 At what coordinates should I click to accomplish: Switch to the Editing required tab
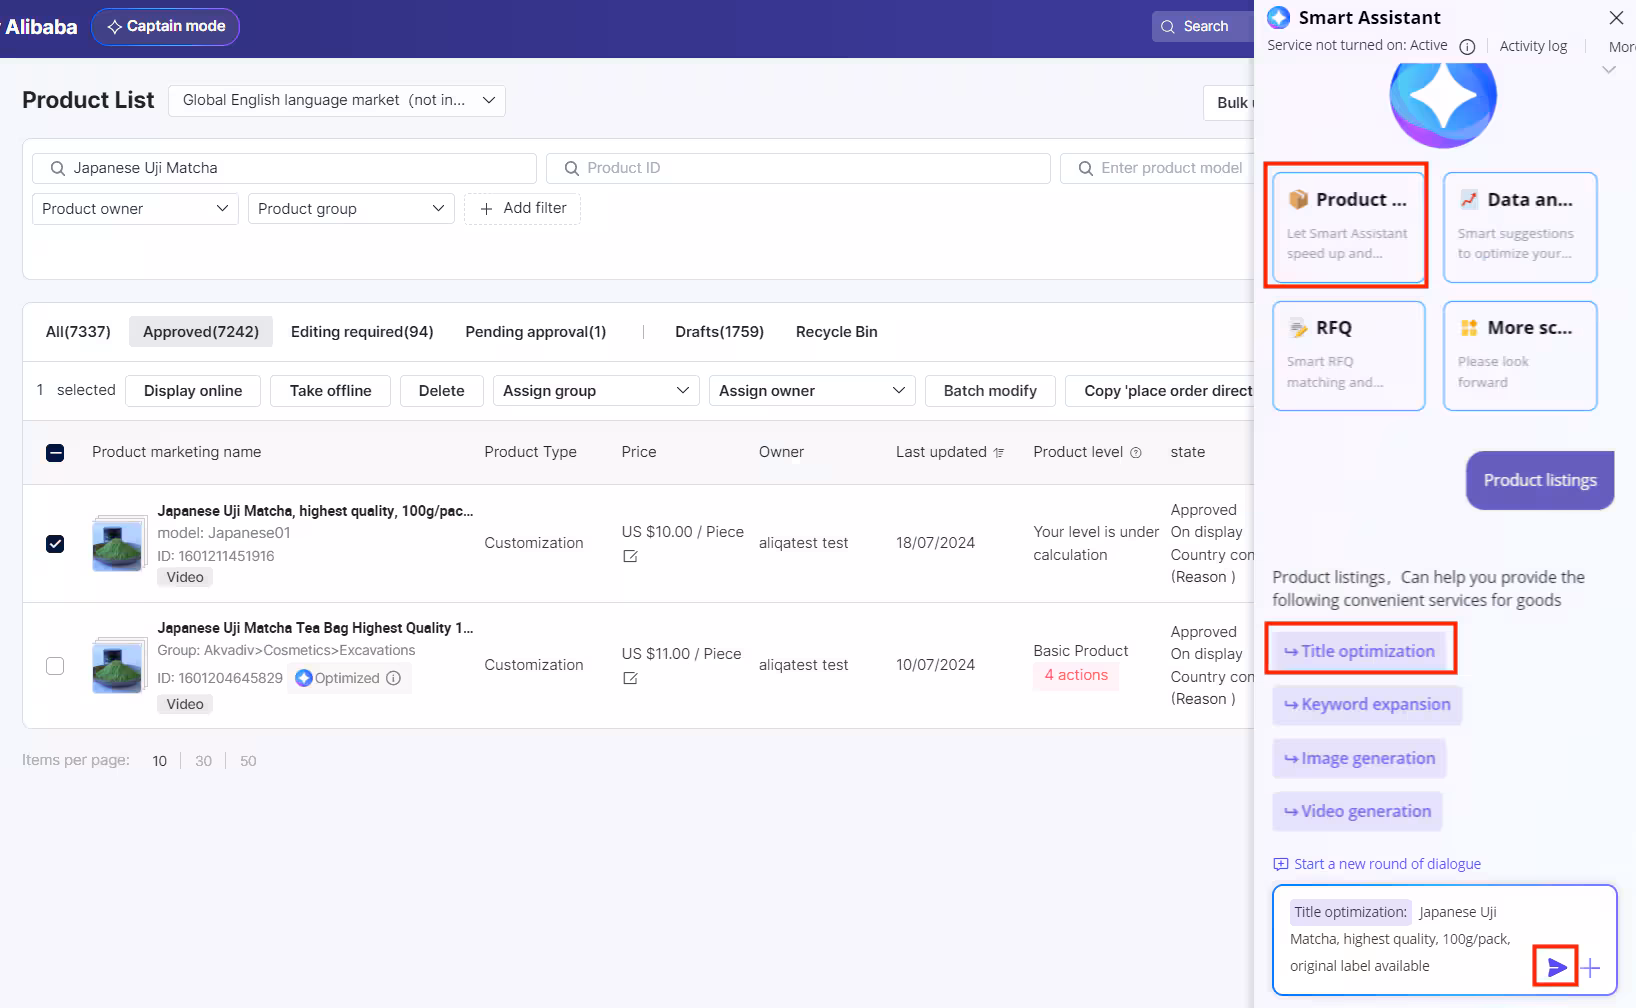(362, 332)
